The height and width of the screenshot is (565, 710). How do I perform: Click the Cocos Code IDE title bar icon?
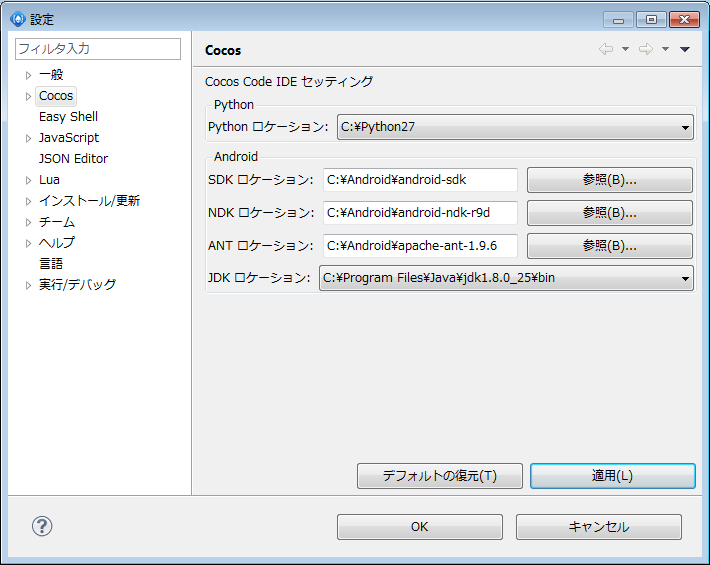pyautogui.click(x=18, y=19)
